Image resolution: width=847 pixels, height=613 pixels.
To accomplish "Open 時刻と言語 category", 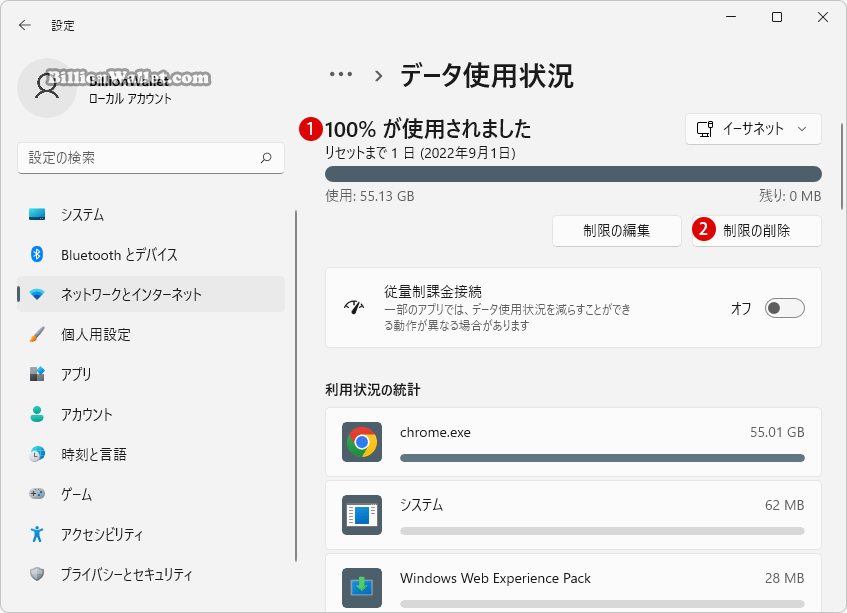I will [151, 454].
